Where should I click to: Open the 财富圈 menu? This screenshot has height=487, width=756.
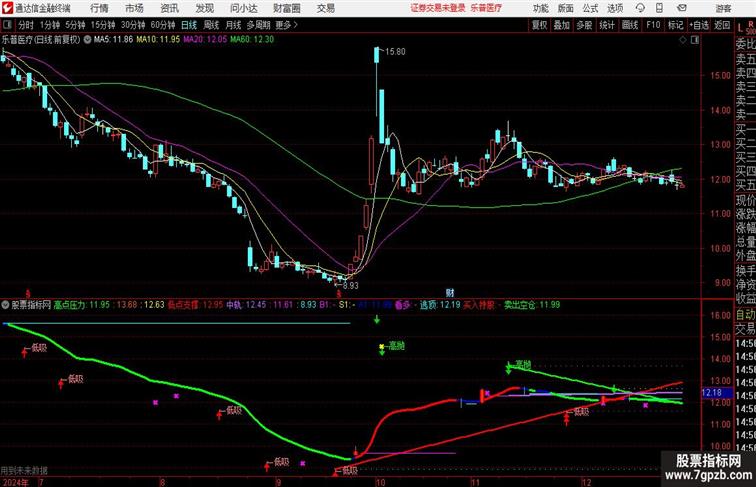(286, 8)
